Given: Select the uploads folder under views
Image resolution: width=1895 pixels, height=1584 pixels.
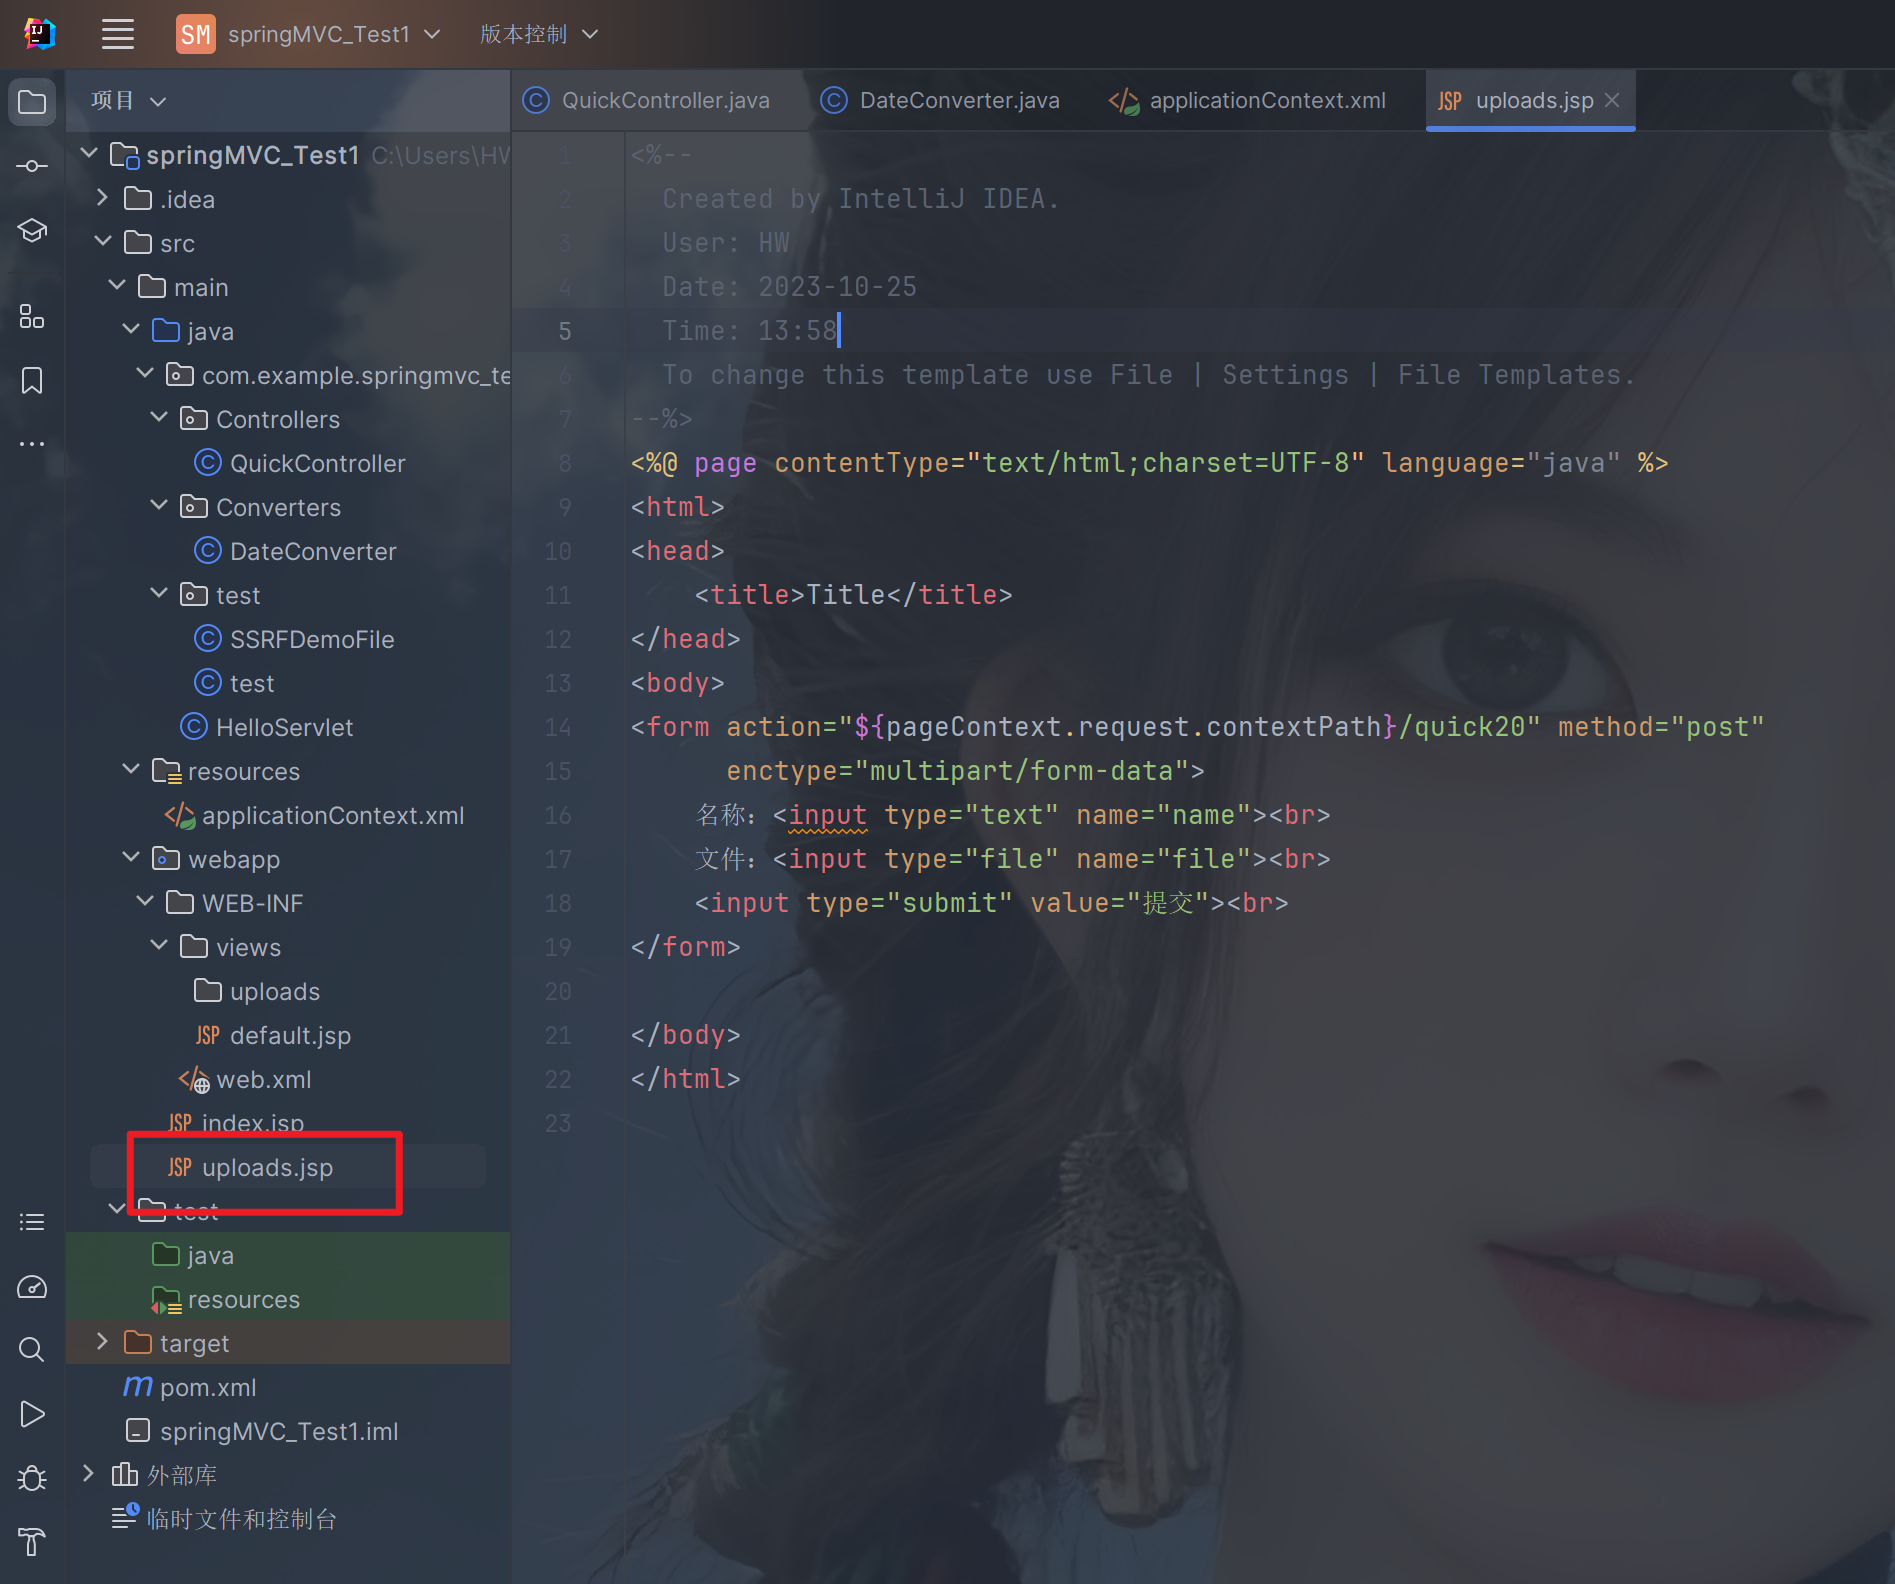Looking at the screenshot, I should (x=257, y=991).
